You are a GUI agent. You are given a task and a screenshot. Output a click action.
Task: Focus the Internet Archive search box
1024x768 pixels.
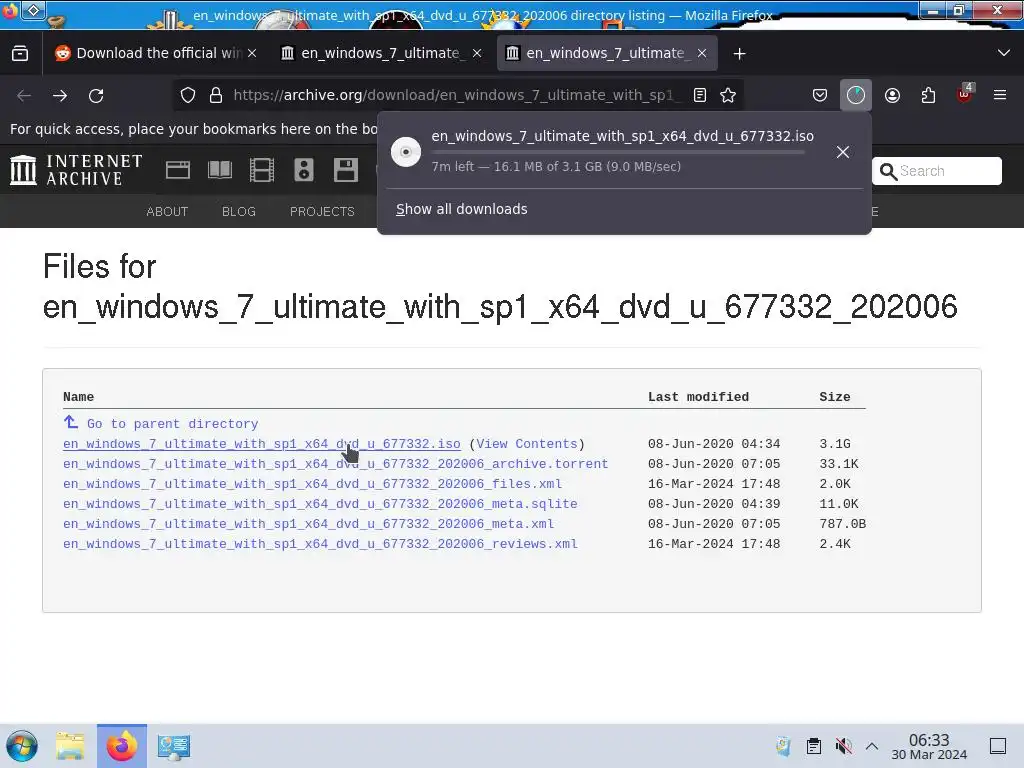(936, 171)
